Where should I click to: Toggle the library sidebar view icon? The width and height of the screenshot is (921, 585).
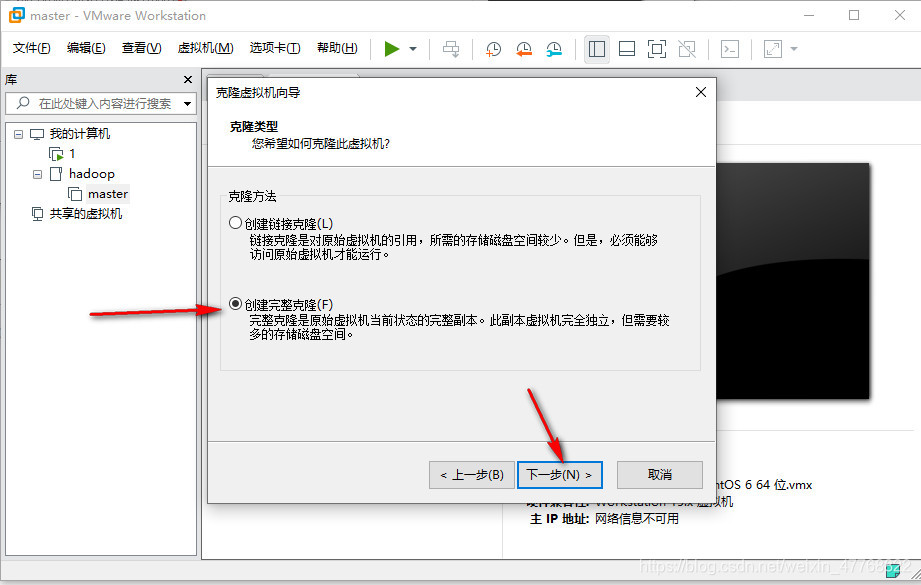coord(597,49)
